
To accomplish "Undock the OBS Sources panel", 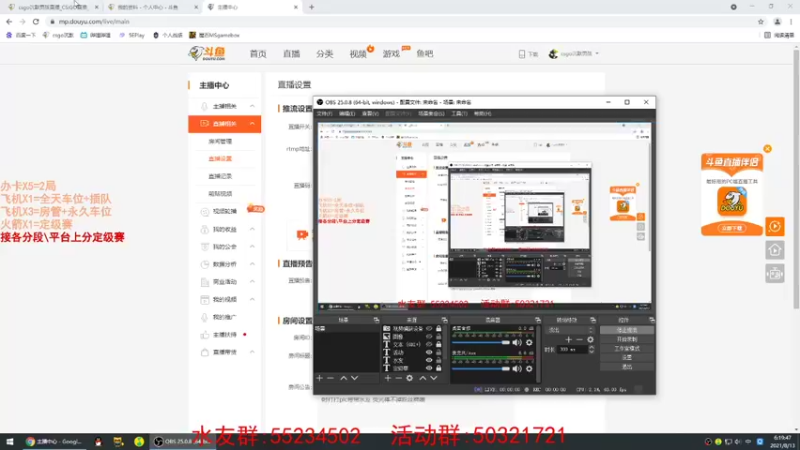I will point(444,320).
